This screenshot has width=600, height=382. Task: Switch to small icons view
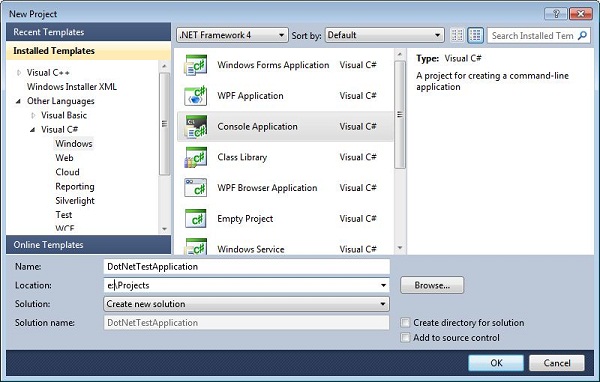click(457, 35)
